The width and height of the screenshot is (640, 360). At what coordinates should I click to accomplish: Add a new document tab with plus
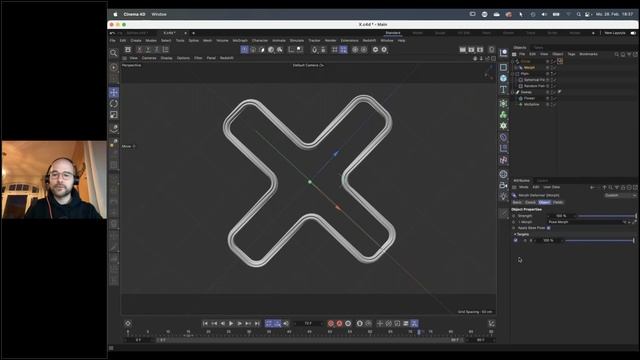click(193, 33)
